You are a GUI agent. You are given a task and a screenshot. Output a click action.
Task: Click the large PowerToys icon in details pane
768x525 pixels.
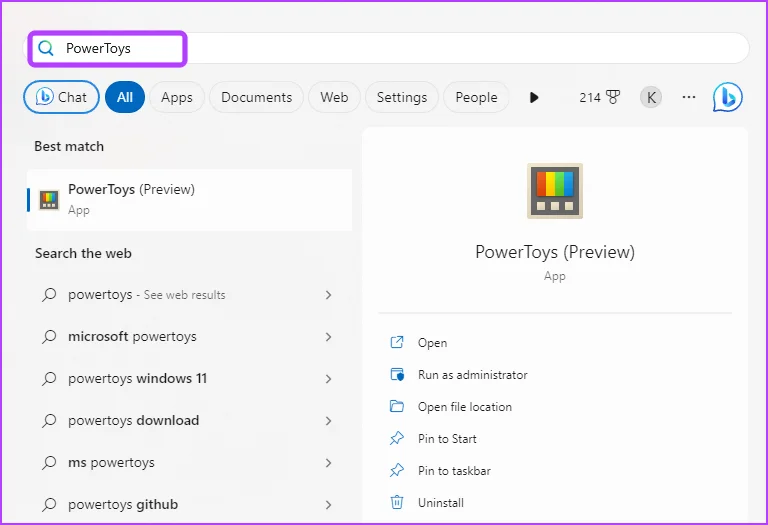click(555, 191)
